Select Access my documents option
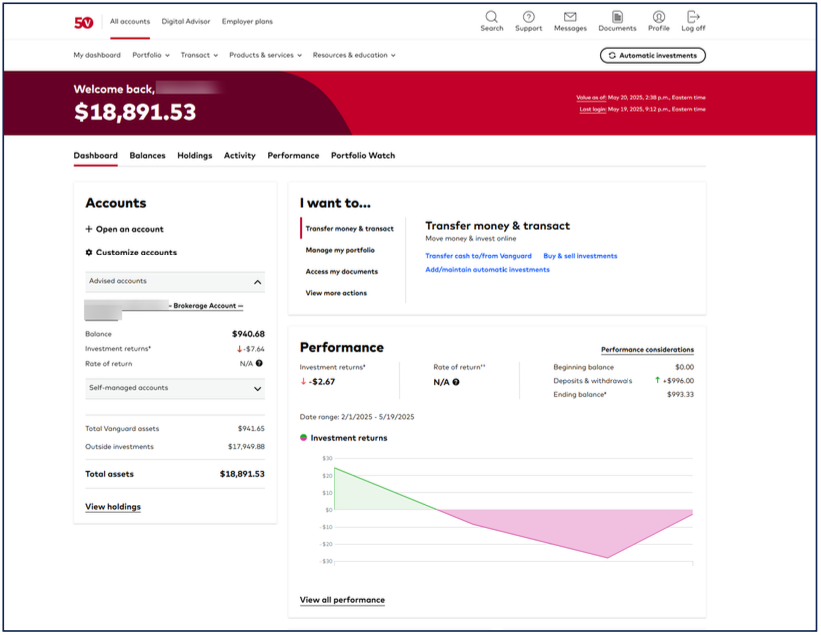Viewport: 821px width, 635px height. (342, 272)
